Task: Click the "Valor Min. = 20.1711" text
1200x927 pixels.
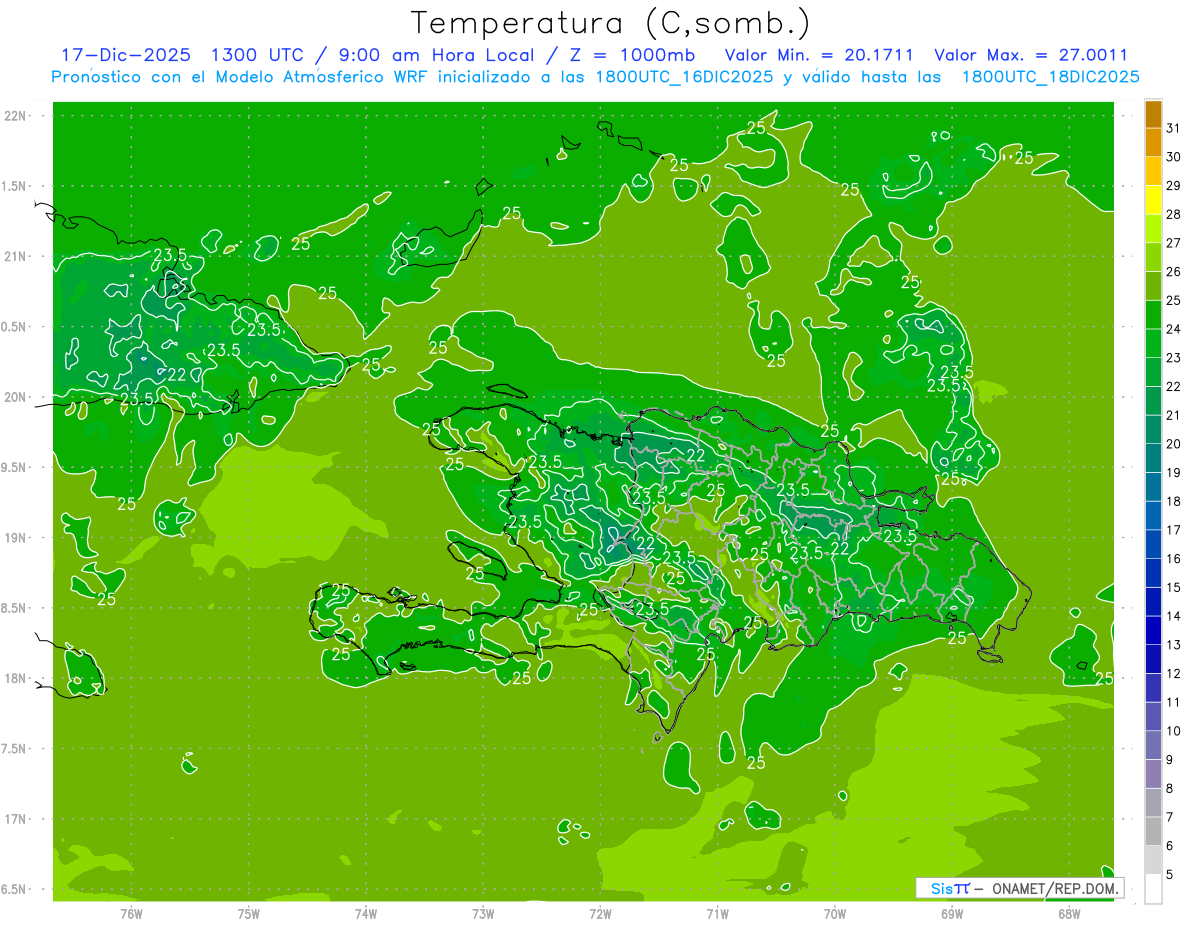Action: point(819,55)
